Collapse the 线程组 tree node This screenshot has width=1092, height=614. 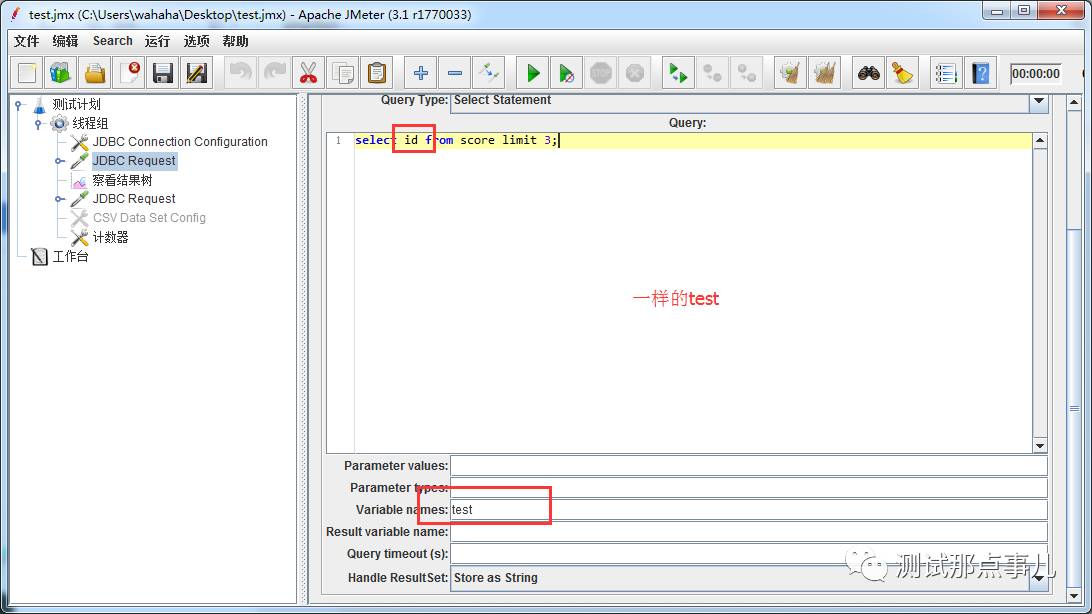tap(38, 124)
